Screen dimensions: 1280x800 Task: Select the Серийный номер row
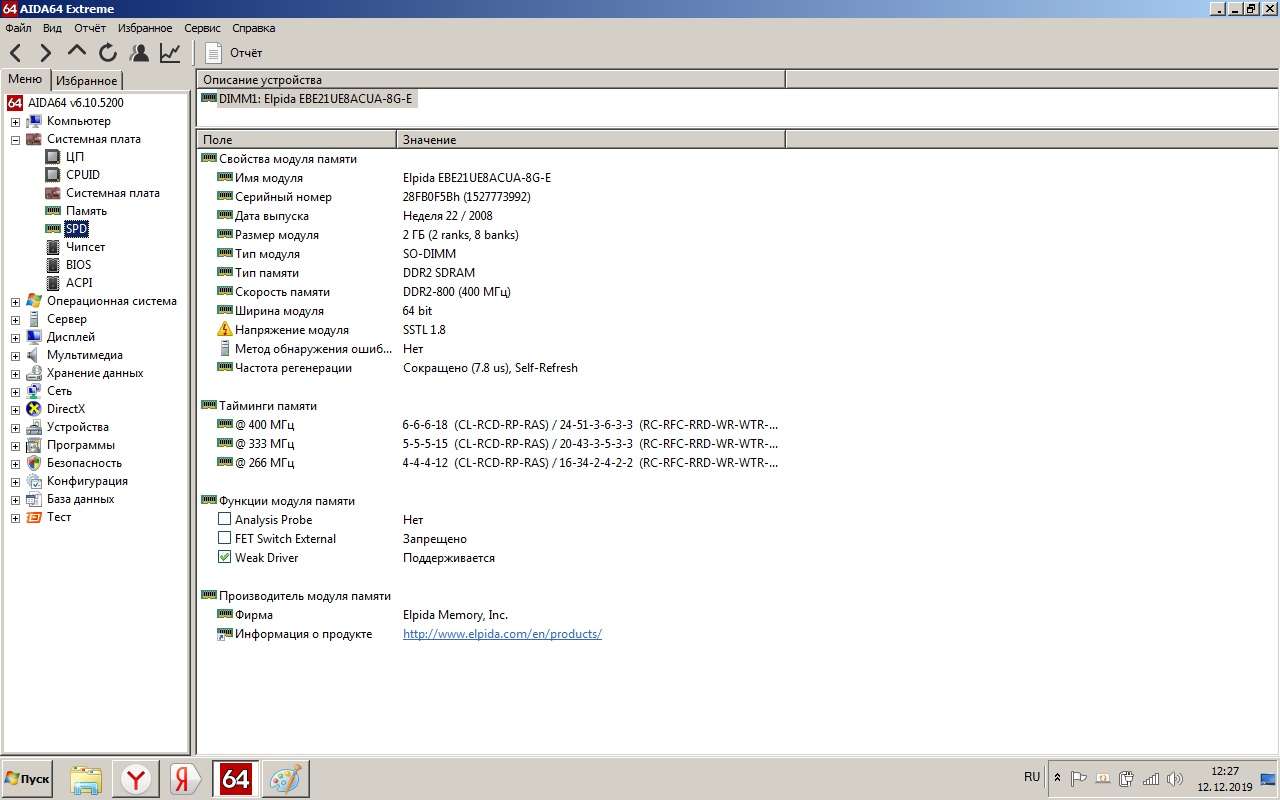coord(490,197)
